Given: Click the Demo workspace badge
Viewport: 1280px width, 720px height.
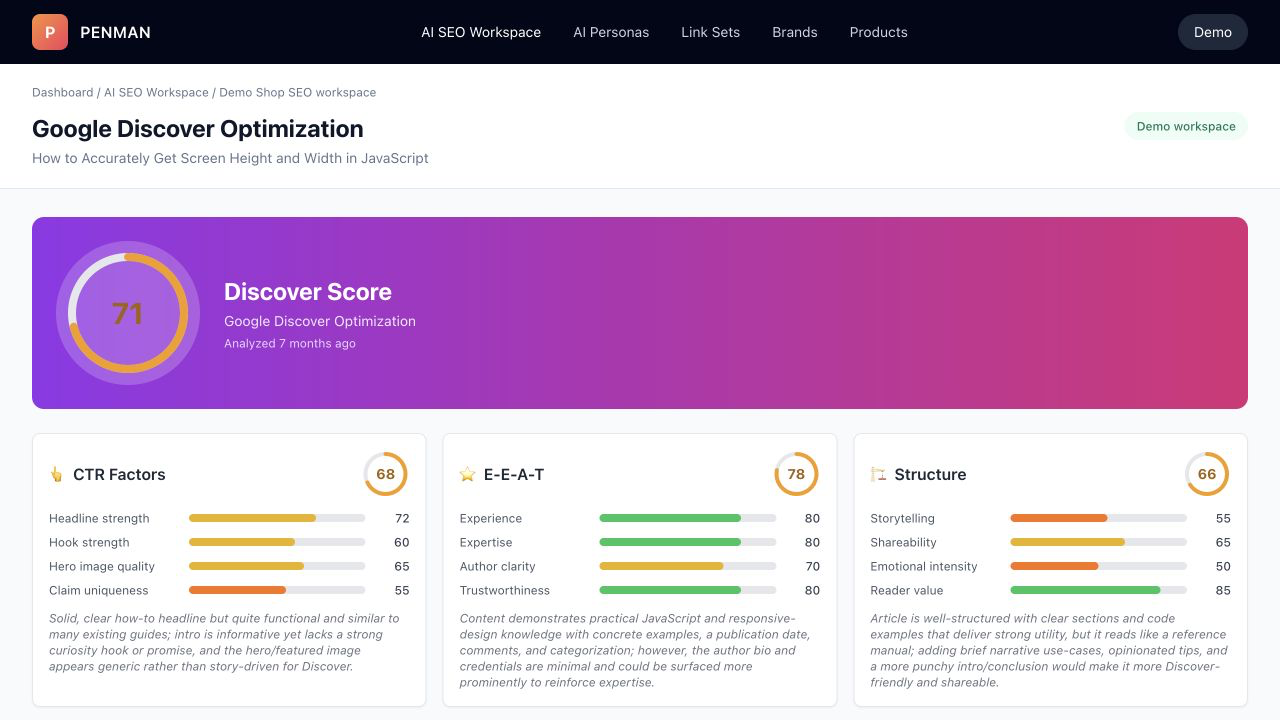Looking at the screenshot, I should click(x=1186, y=126).
